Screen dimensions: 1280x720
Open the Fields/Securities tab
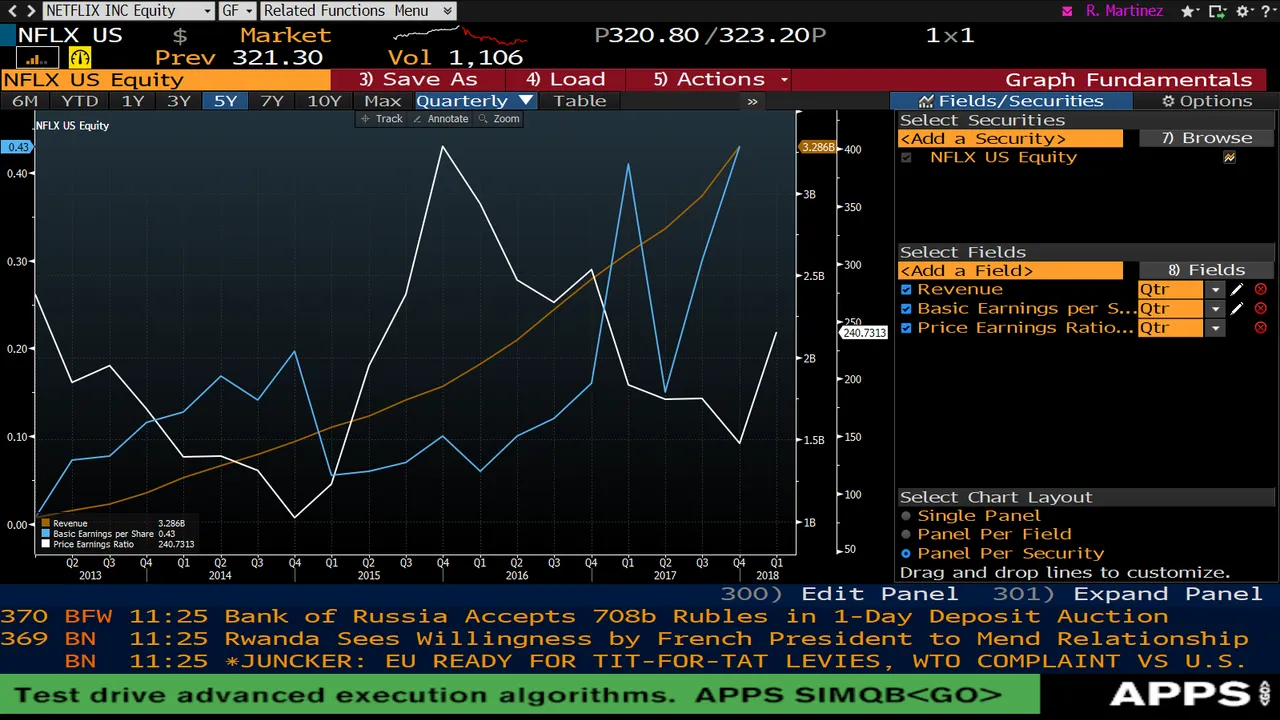pos(1011,101)
